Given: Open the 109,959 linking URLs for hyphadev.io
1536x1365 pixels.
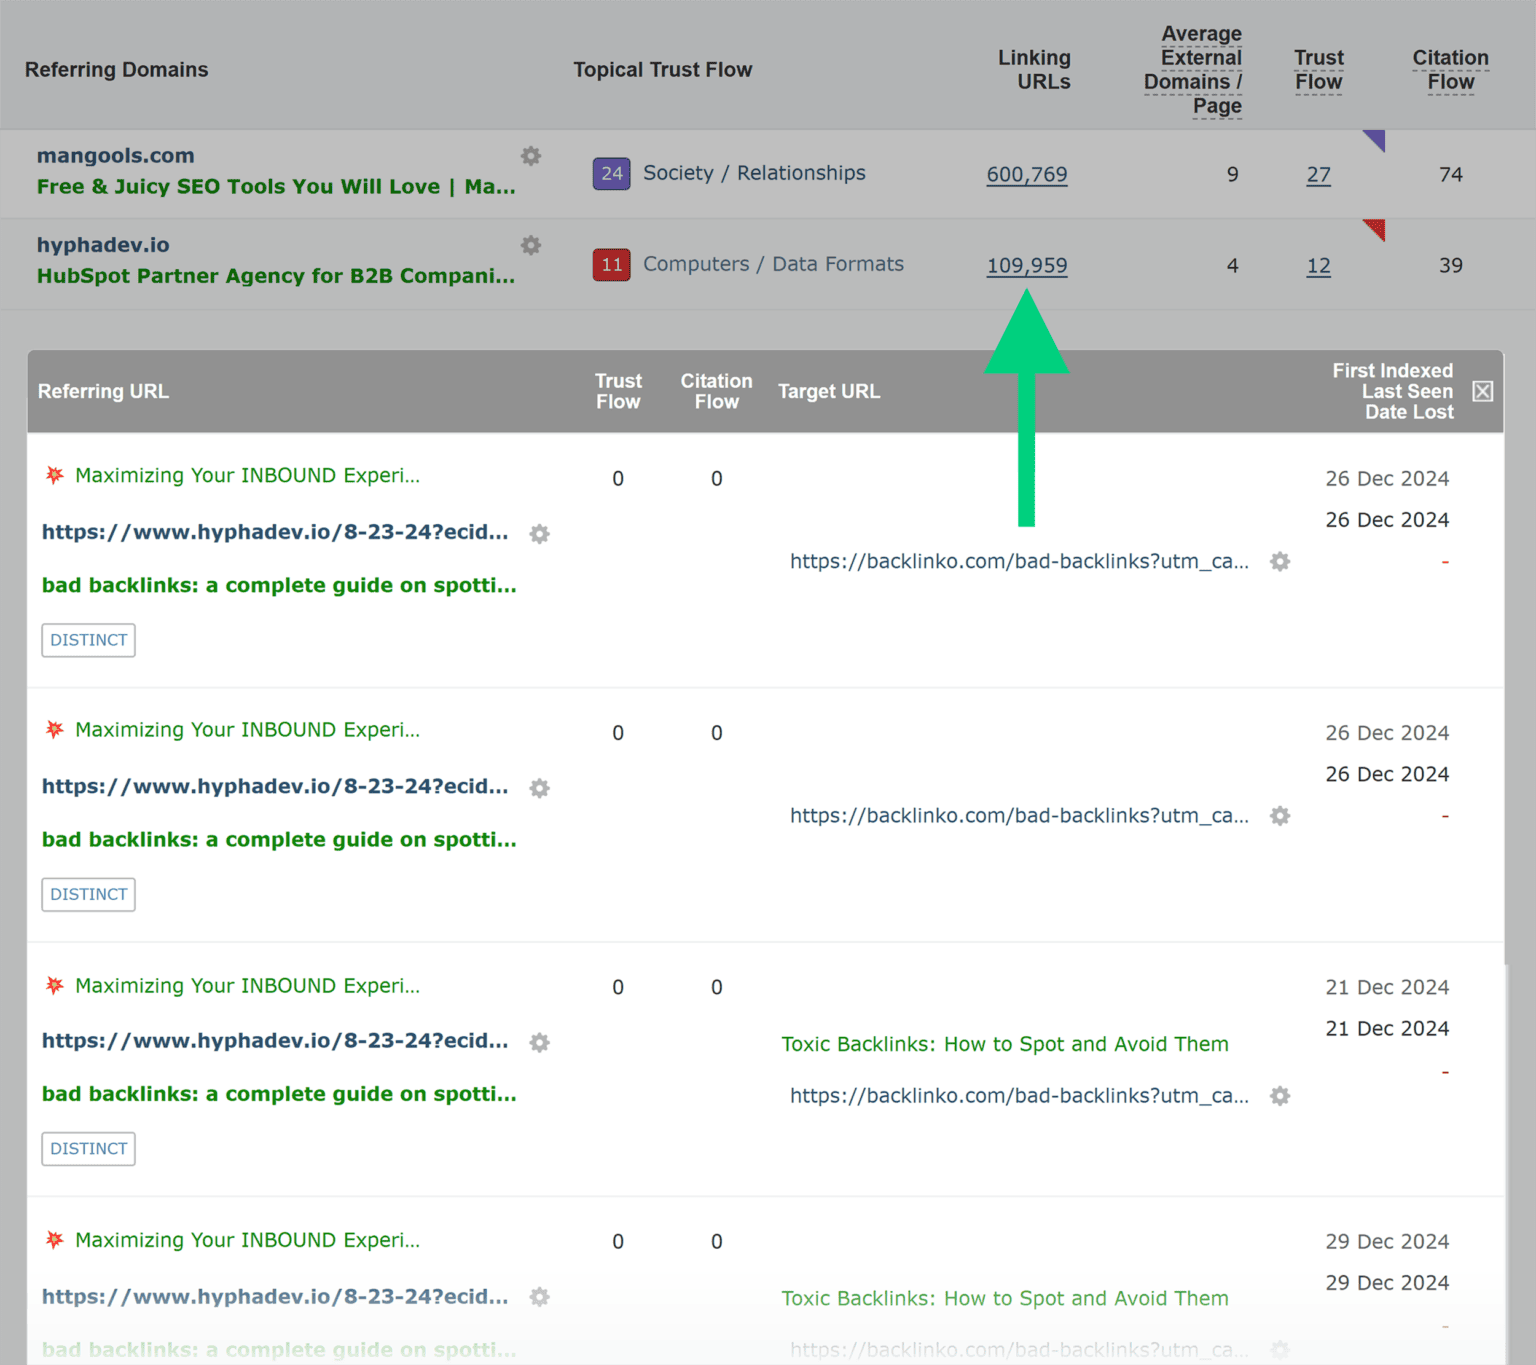Looking at the screenshot, I should click(x=1027, y=265).
